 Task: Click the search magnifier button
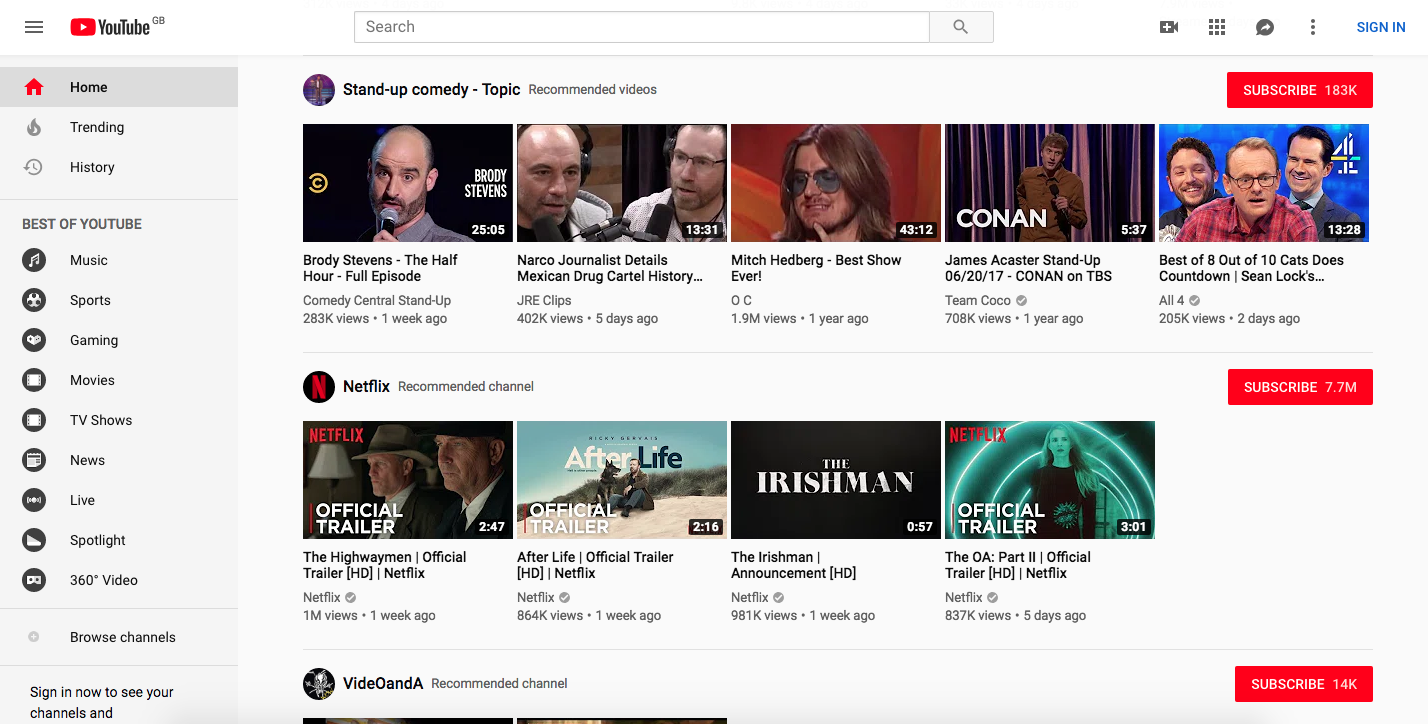961,27
